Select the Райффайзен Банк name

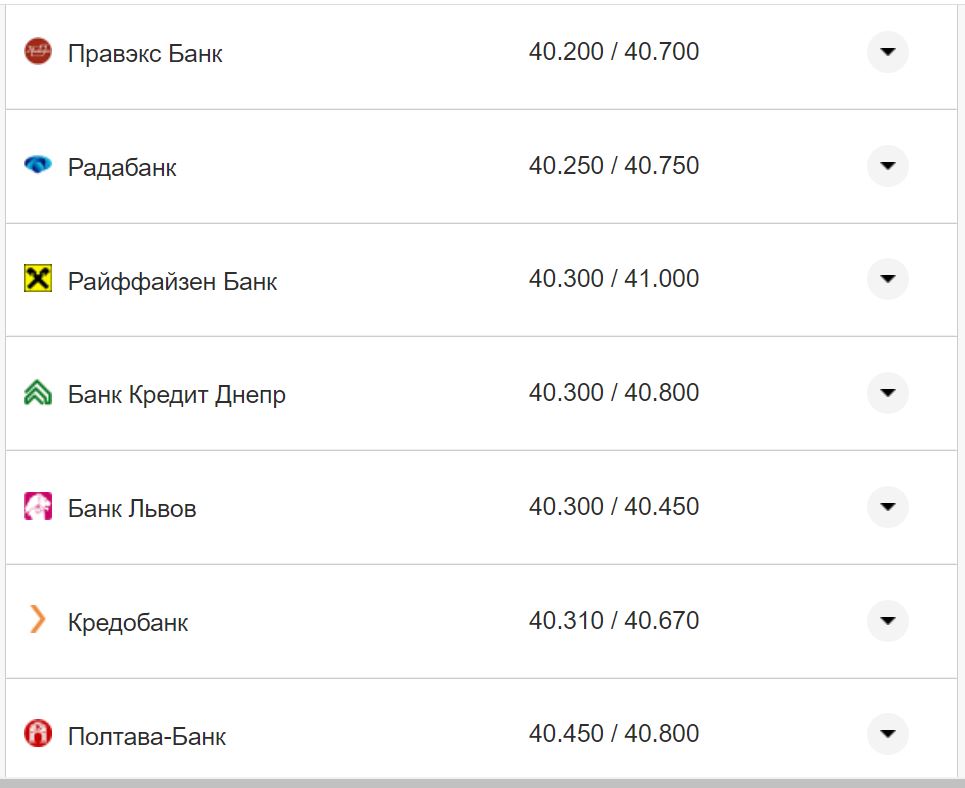[x=172, y=282]
